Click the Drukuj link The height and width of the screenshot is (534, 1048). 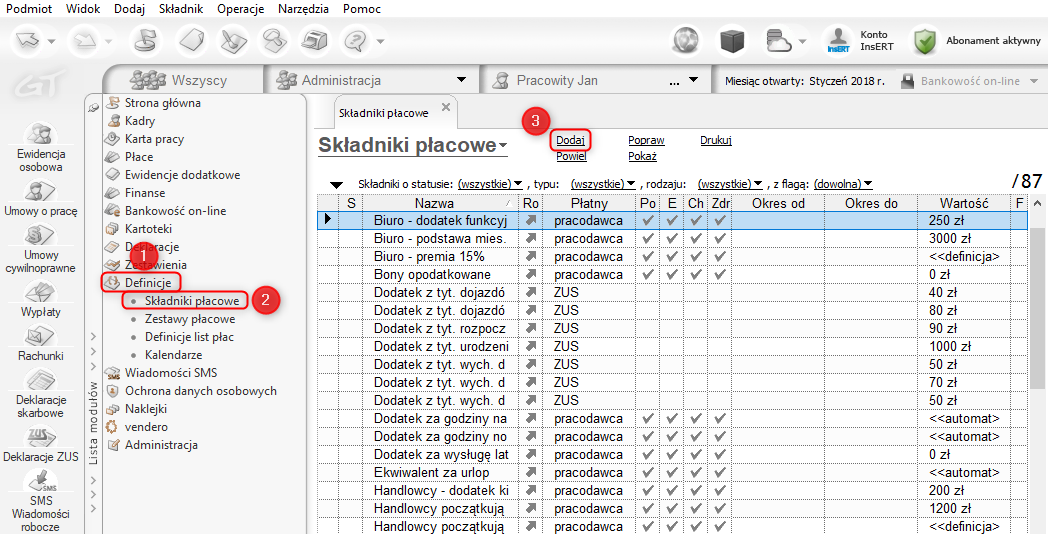(715, 141)
